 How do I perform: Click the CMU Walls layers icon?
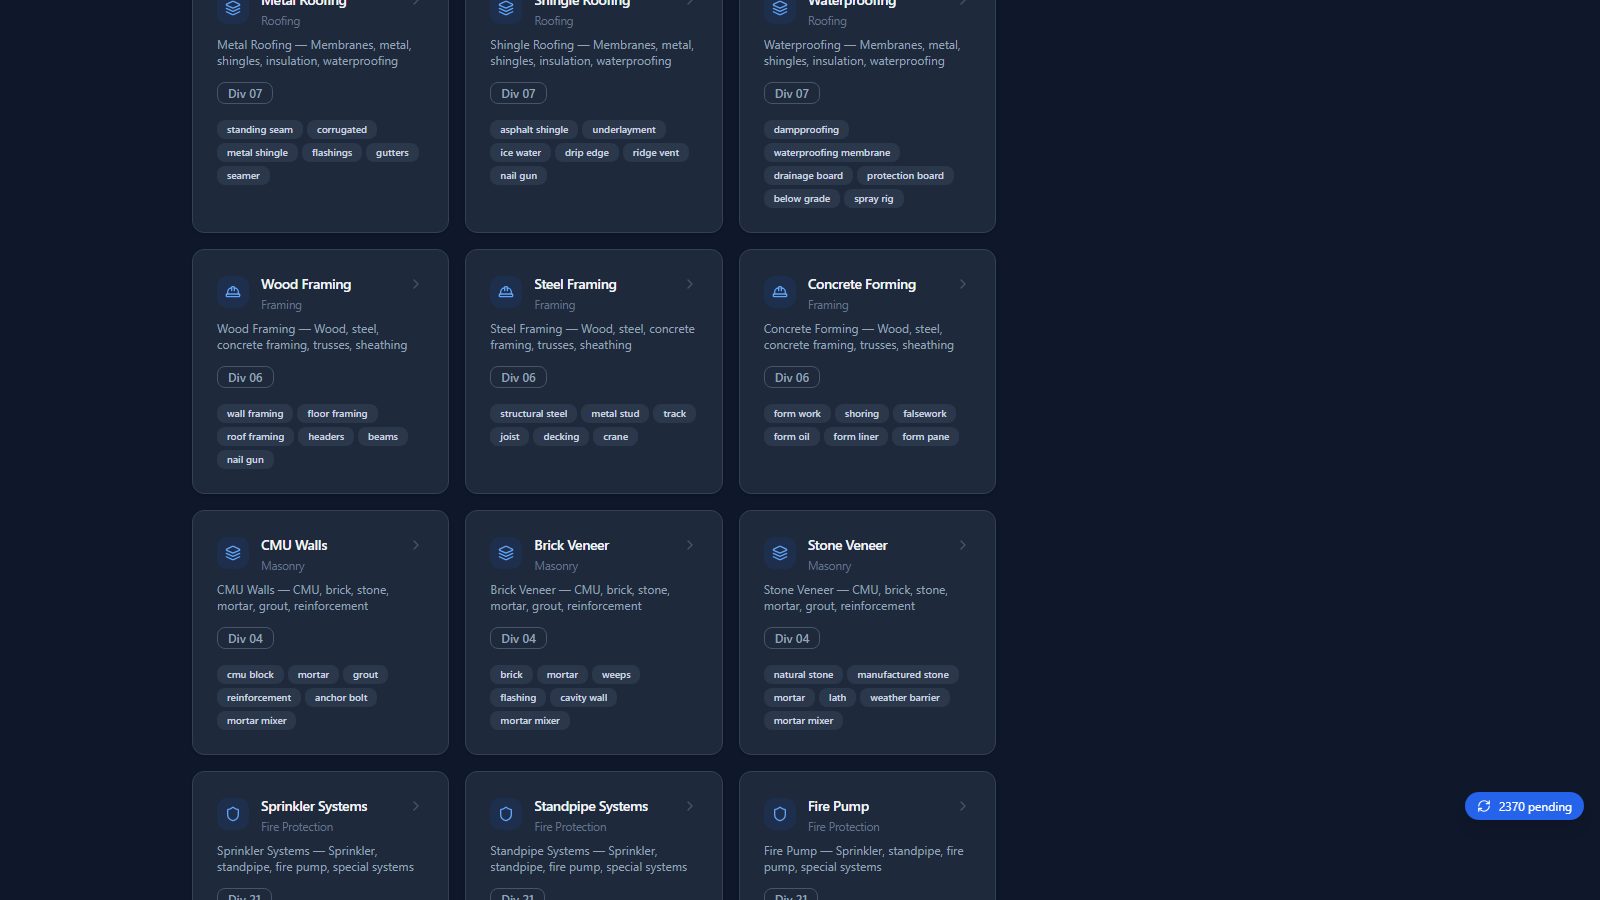[x=233, y=553]
